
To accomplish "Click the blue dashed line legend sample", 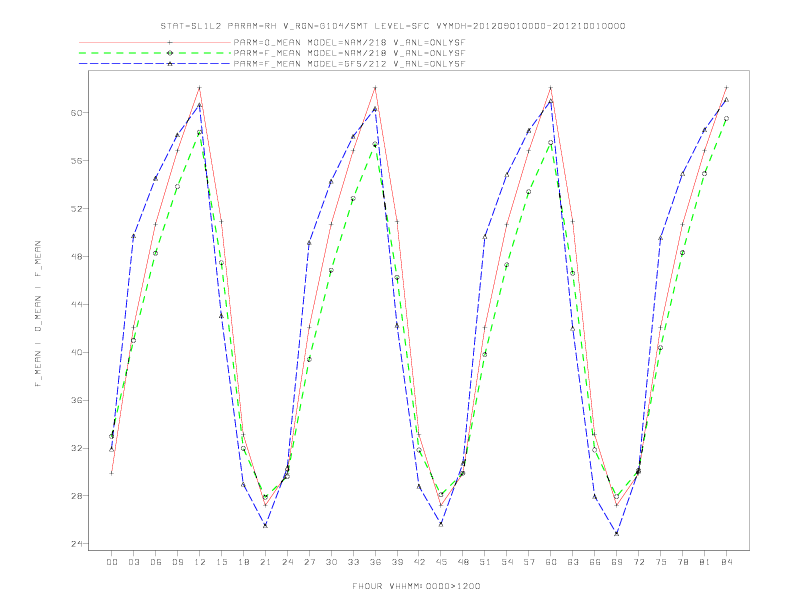I will 155,64.
